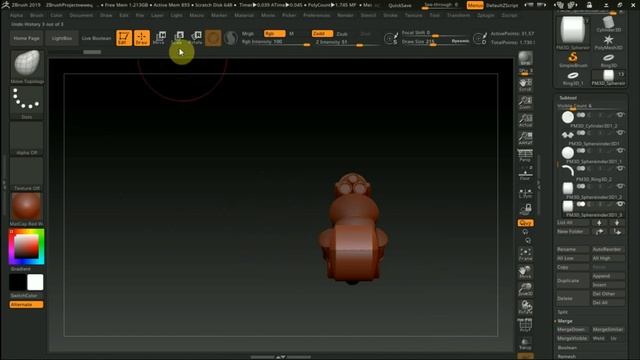Click the QuickSave button

(x=400, y=5)
